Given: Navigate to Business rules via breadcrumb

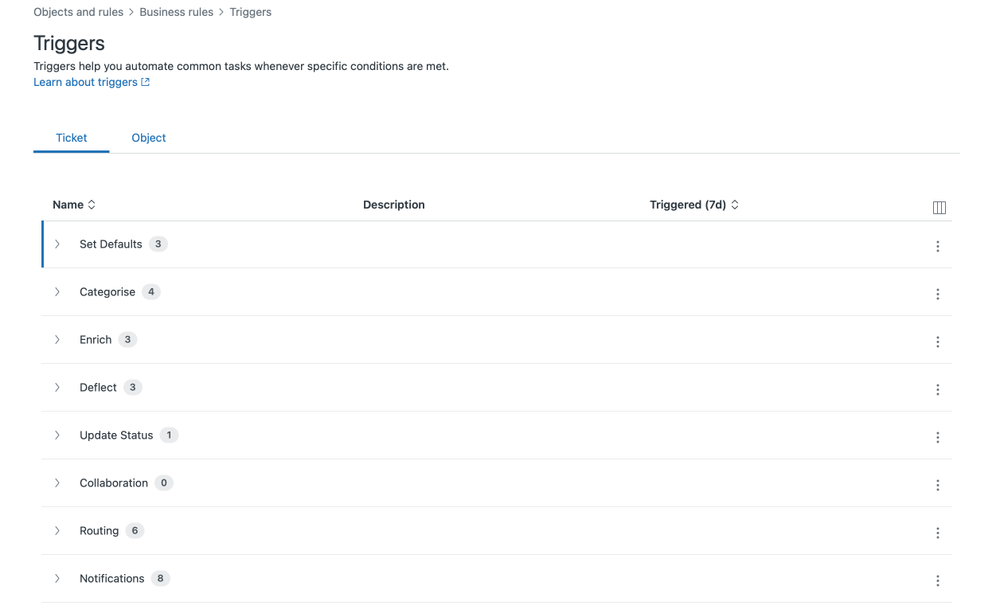Looking at the screenshot, I should pos(176,11).
